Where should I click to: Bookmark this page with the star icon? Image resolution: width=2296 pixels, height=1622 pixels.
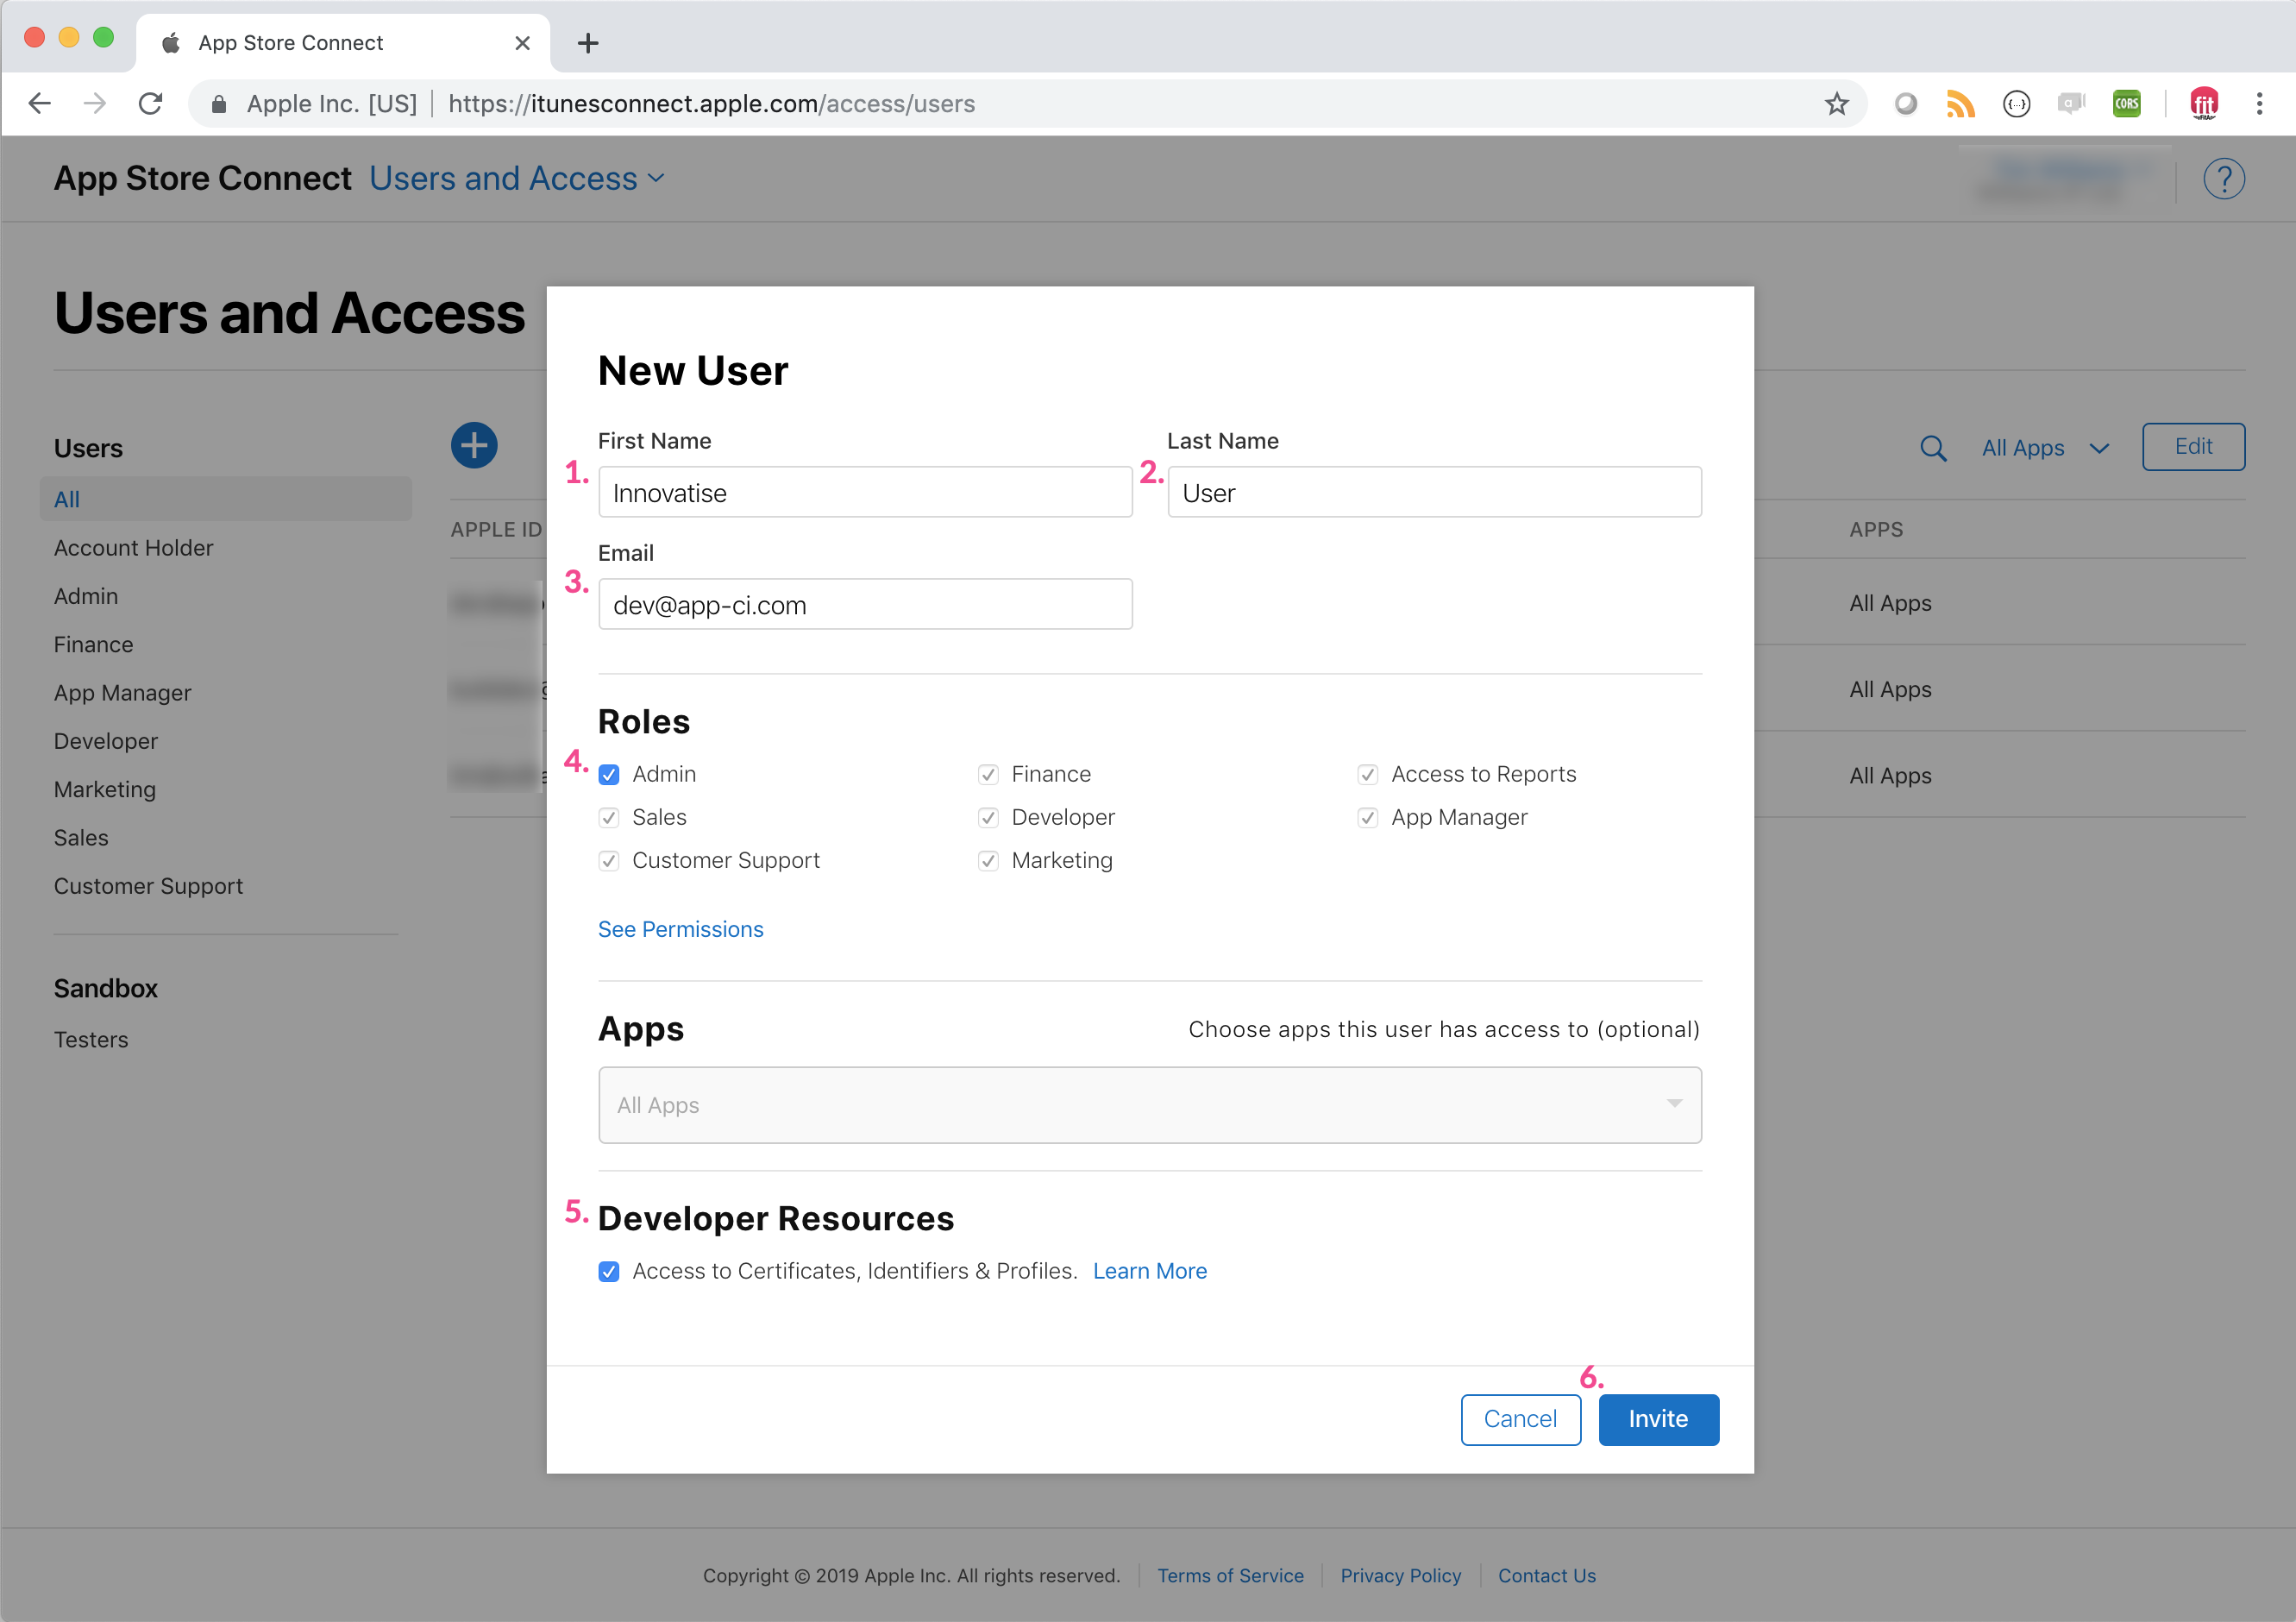[1836, 103]
